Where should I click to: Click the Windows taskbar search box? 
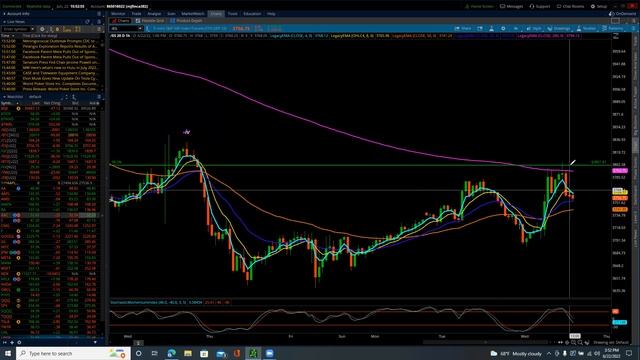[x=73, y=353]
